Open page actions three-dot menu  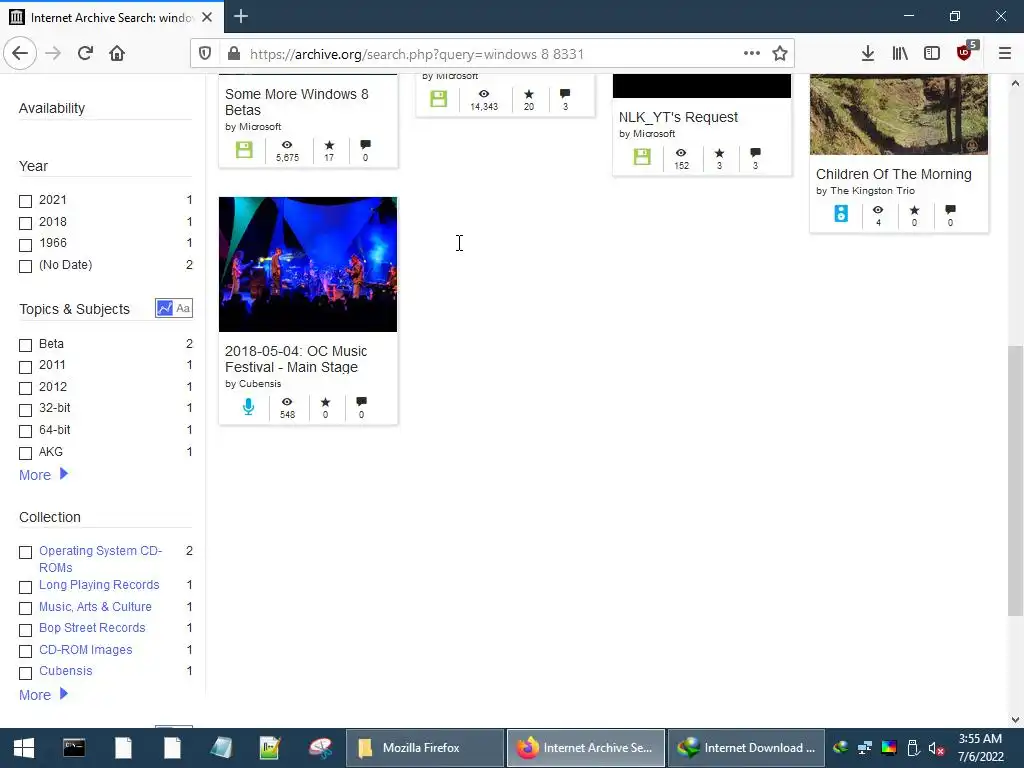coord(752,54)
